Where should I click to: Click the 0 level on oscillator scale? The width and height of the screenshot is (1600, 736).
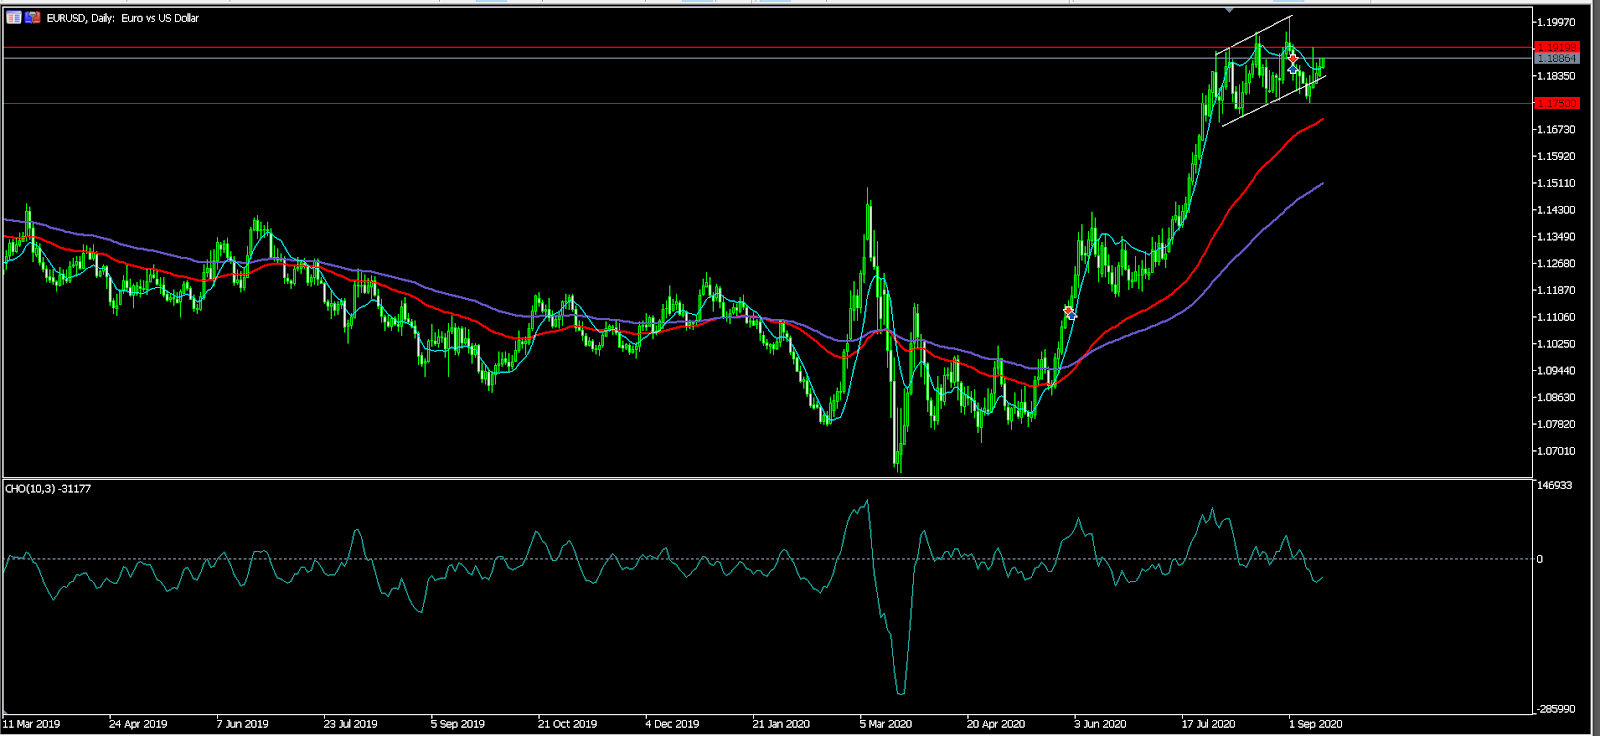click(1540, 559)
